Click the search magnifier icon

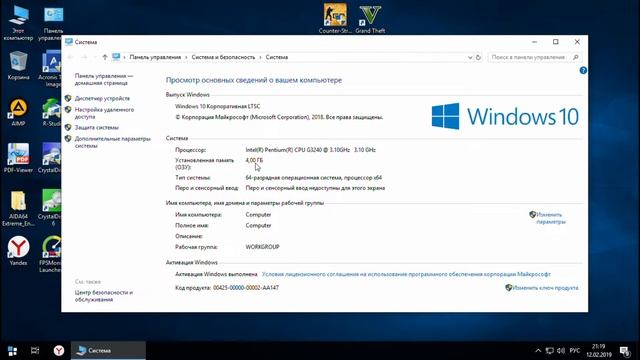576,57
